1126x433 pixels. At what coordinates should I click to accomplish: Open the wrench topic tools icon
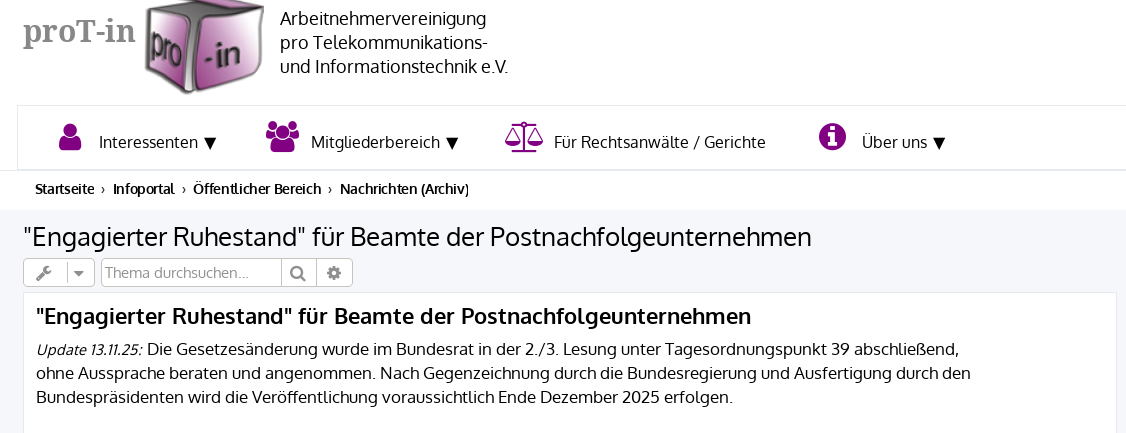coord(44,273)
